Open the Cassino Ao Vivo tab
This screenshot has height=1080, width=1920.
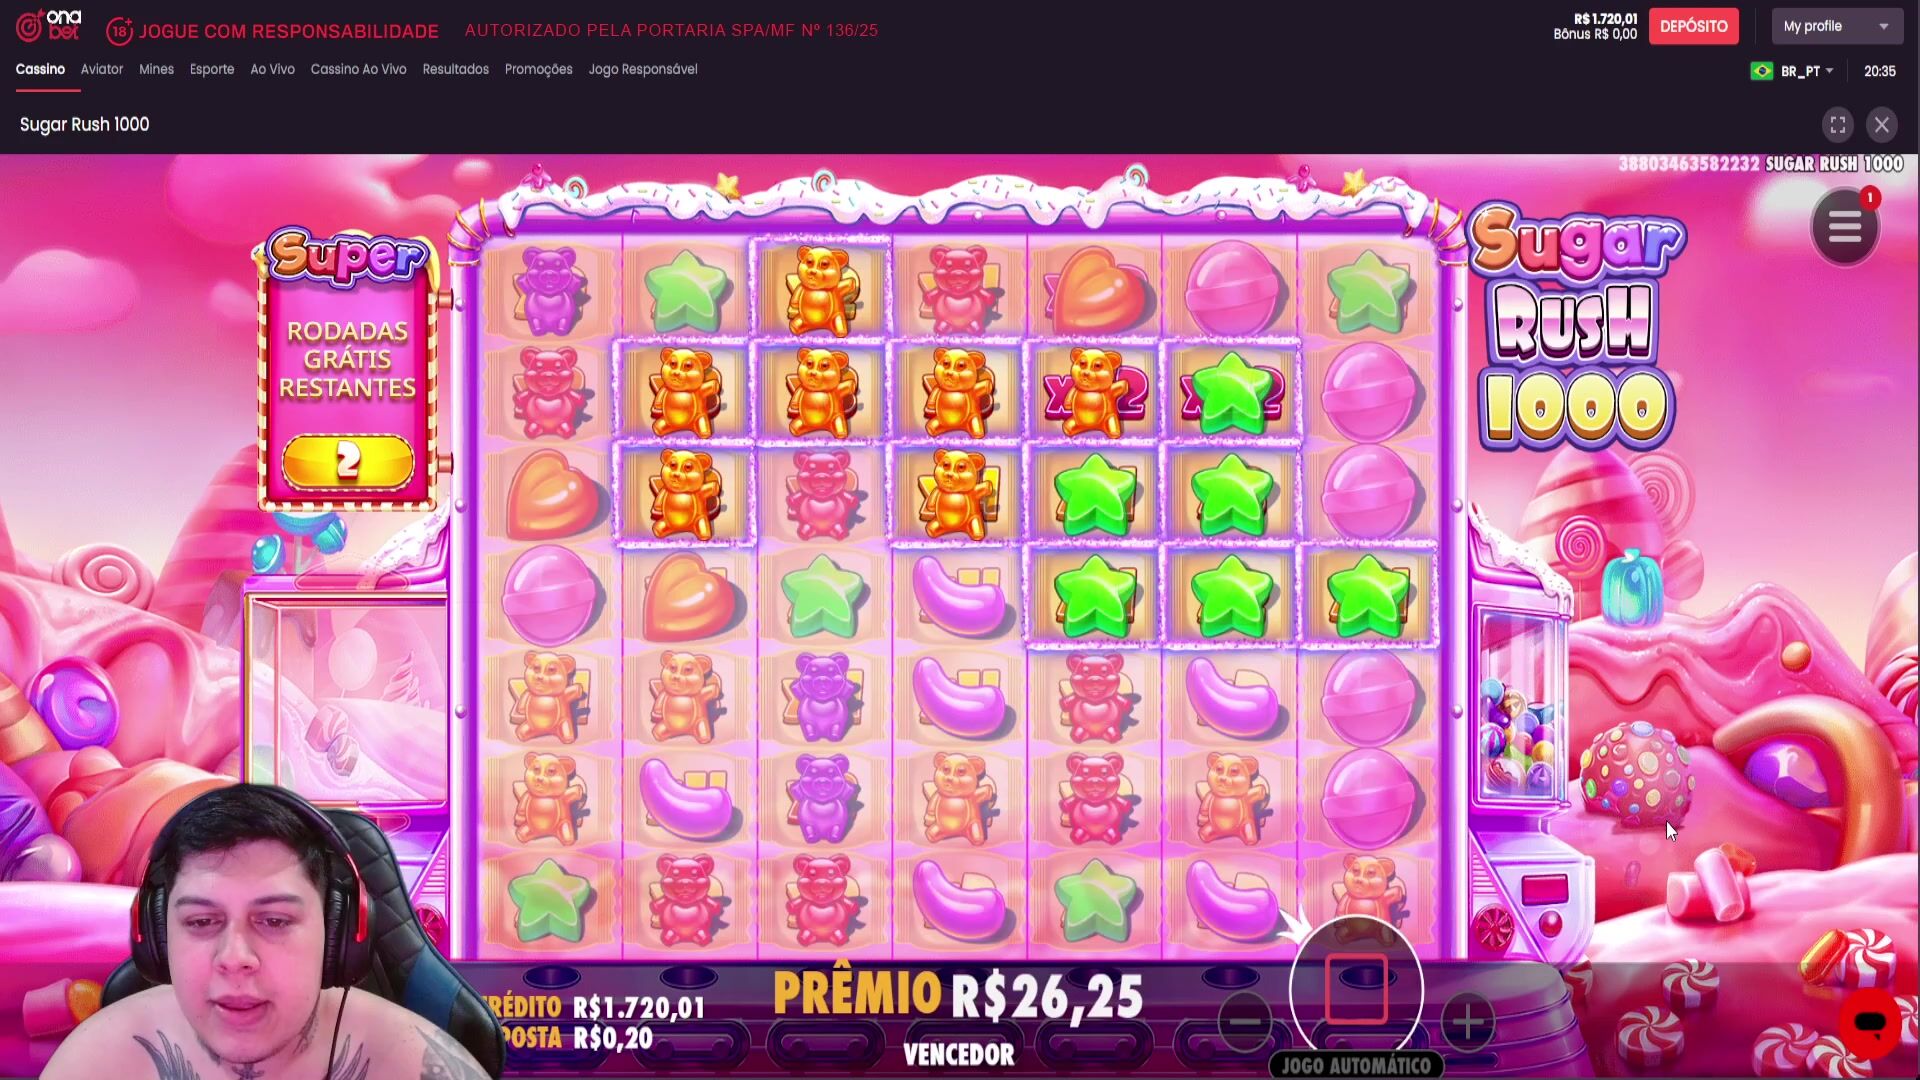(x=358, y=69)
